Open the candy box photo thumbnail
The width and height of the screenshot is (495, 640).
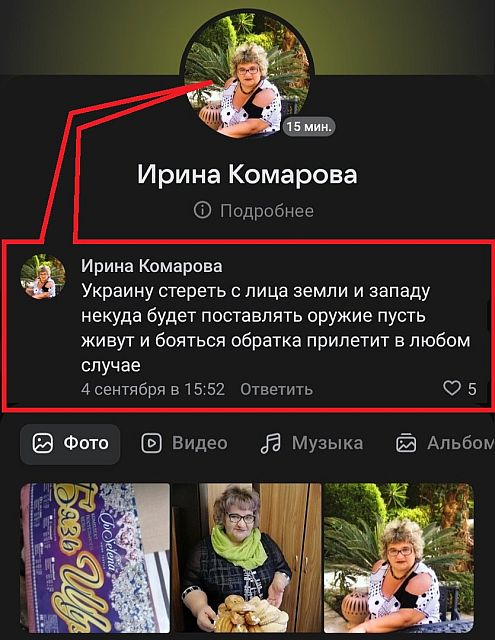click(95, 558)
